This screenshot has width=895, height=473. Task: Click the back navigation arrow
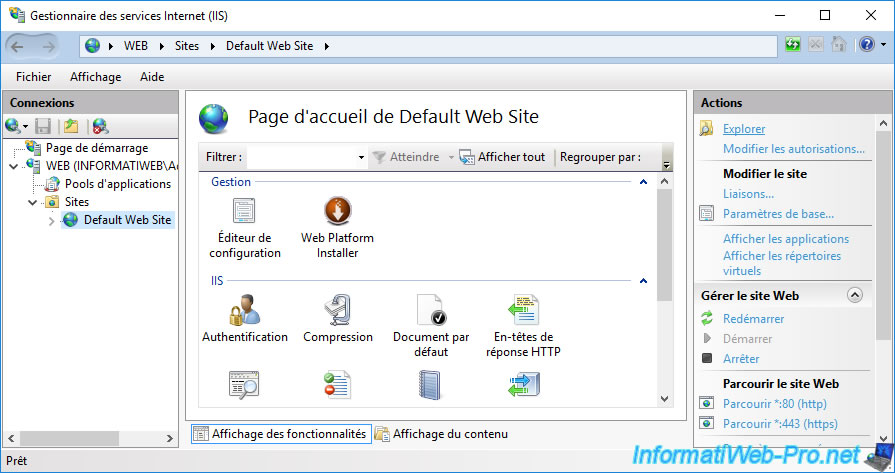coord(18,46)
